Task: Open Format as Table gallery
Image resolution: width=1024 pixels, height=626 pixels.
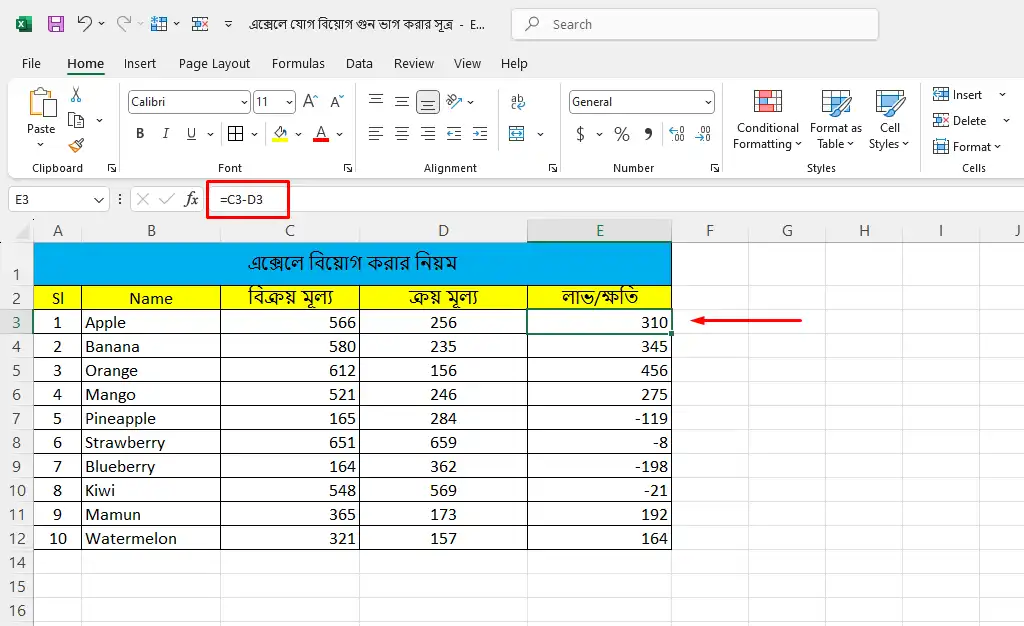Action: 835,119
